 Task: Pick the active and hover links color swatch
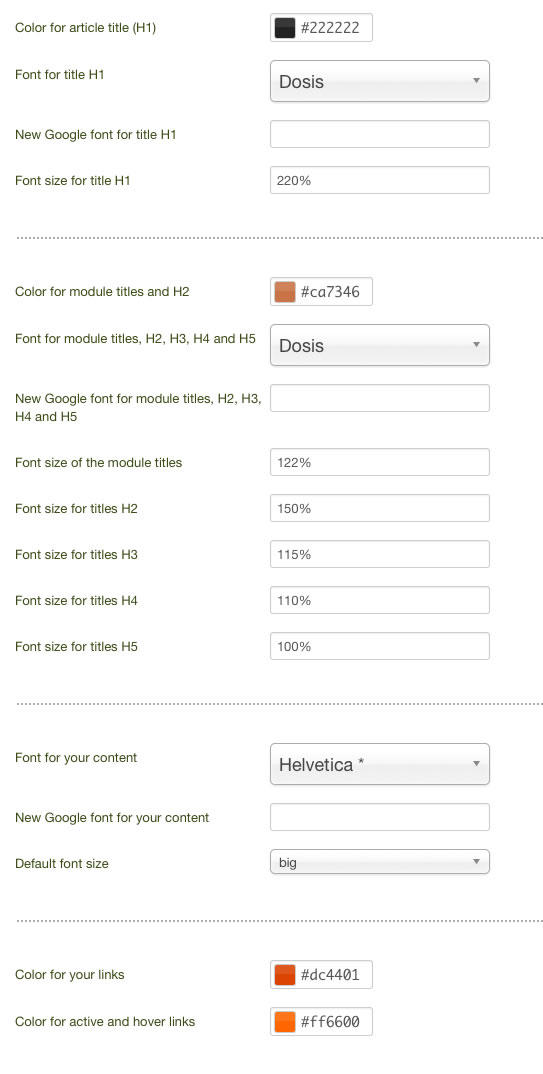click(284, 1022)
